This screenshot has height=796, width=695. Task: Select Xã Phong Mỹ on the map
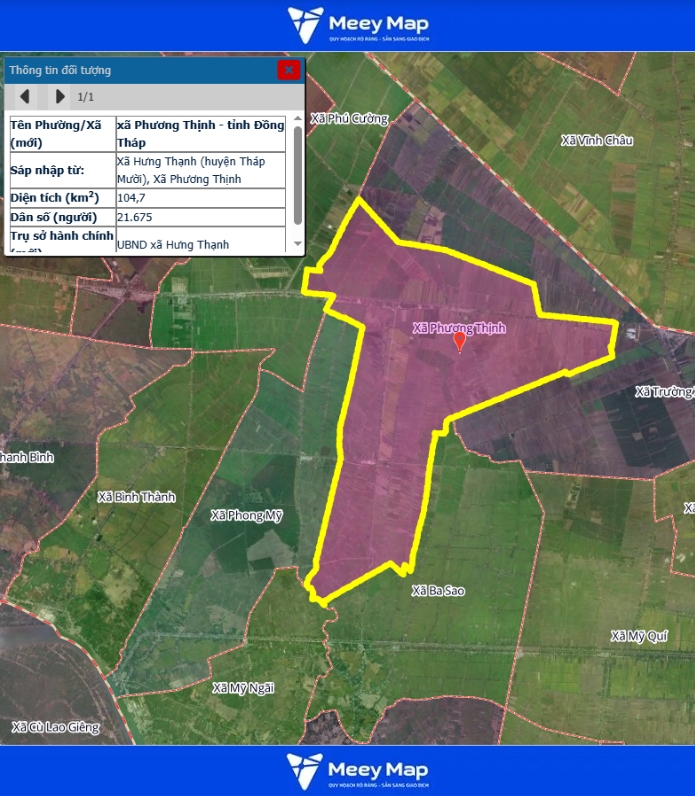(247, 516)
